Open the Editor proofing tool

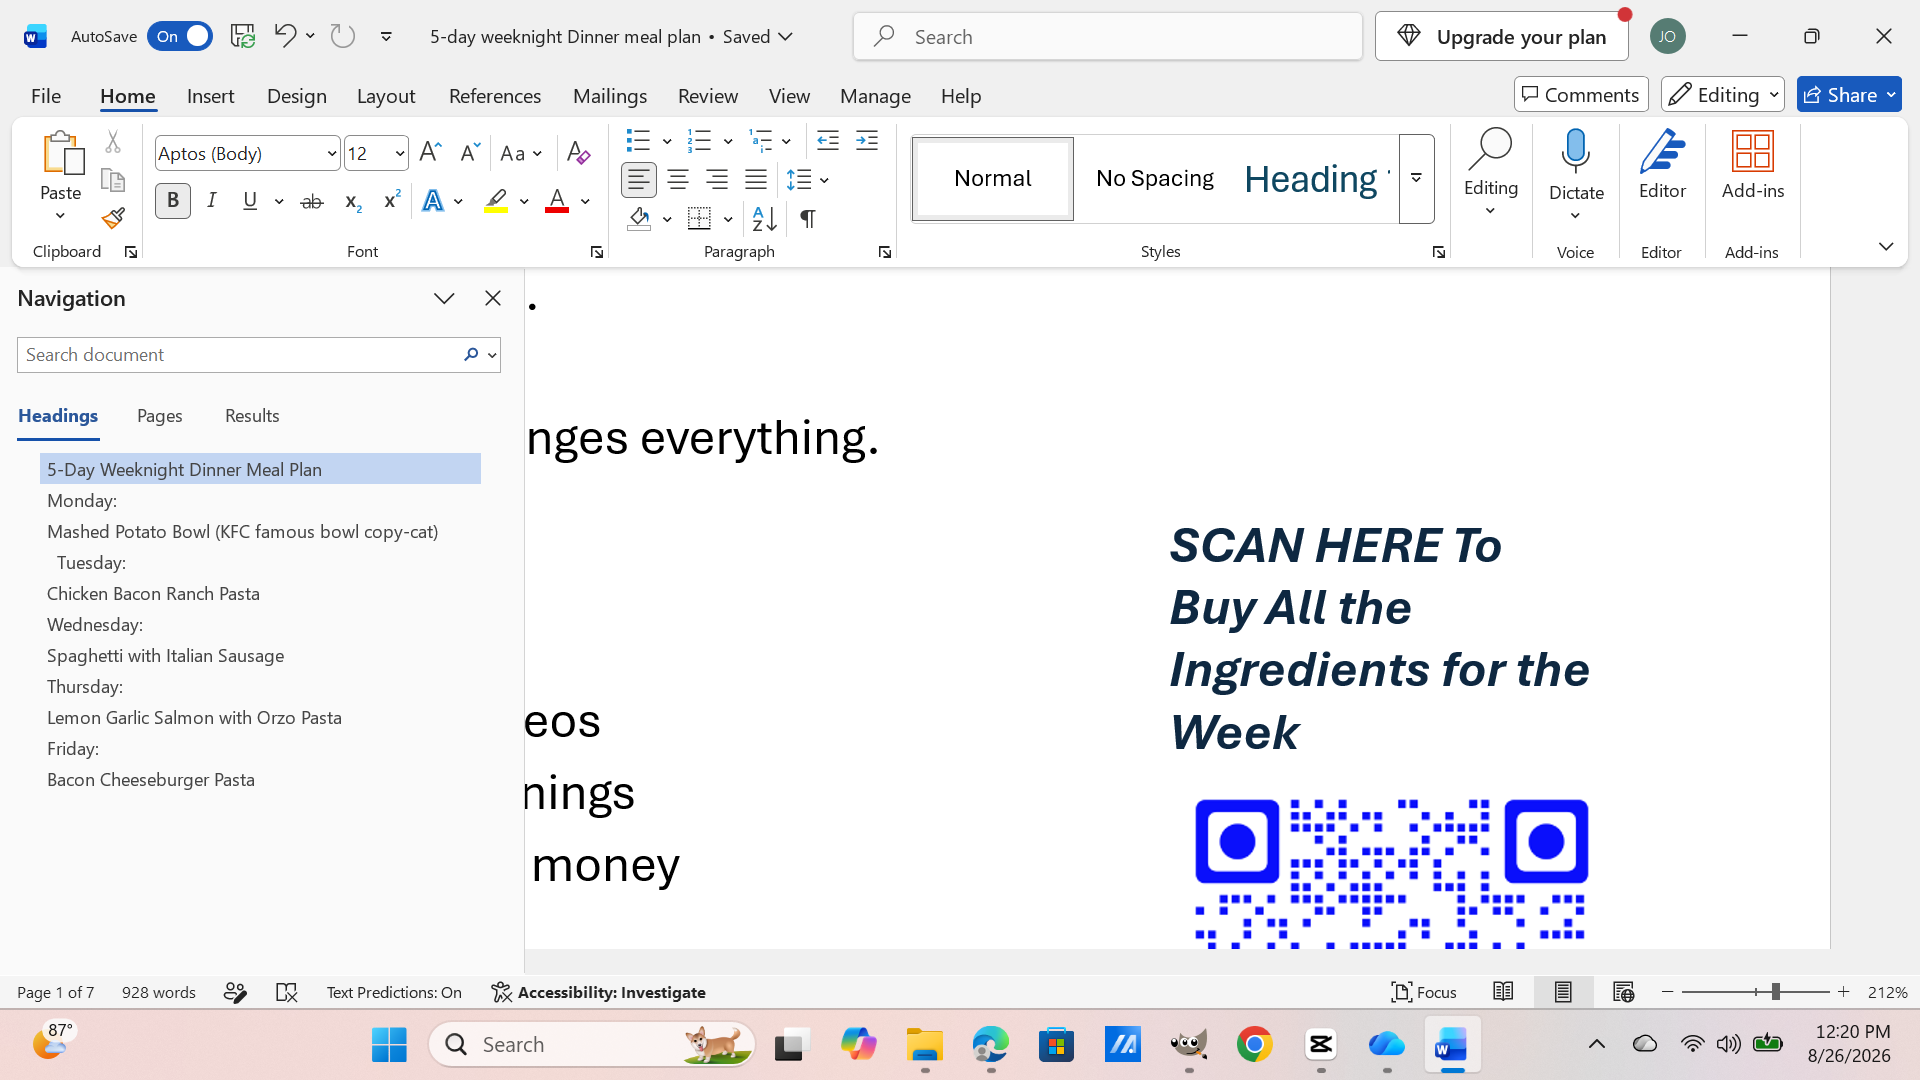pos(1662,165)
